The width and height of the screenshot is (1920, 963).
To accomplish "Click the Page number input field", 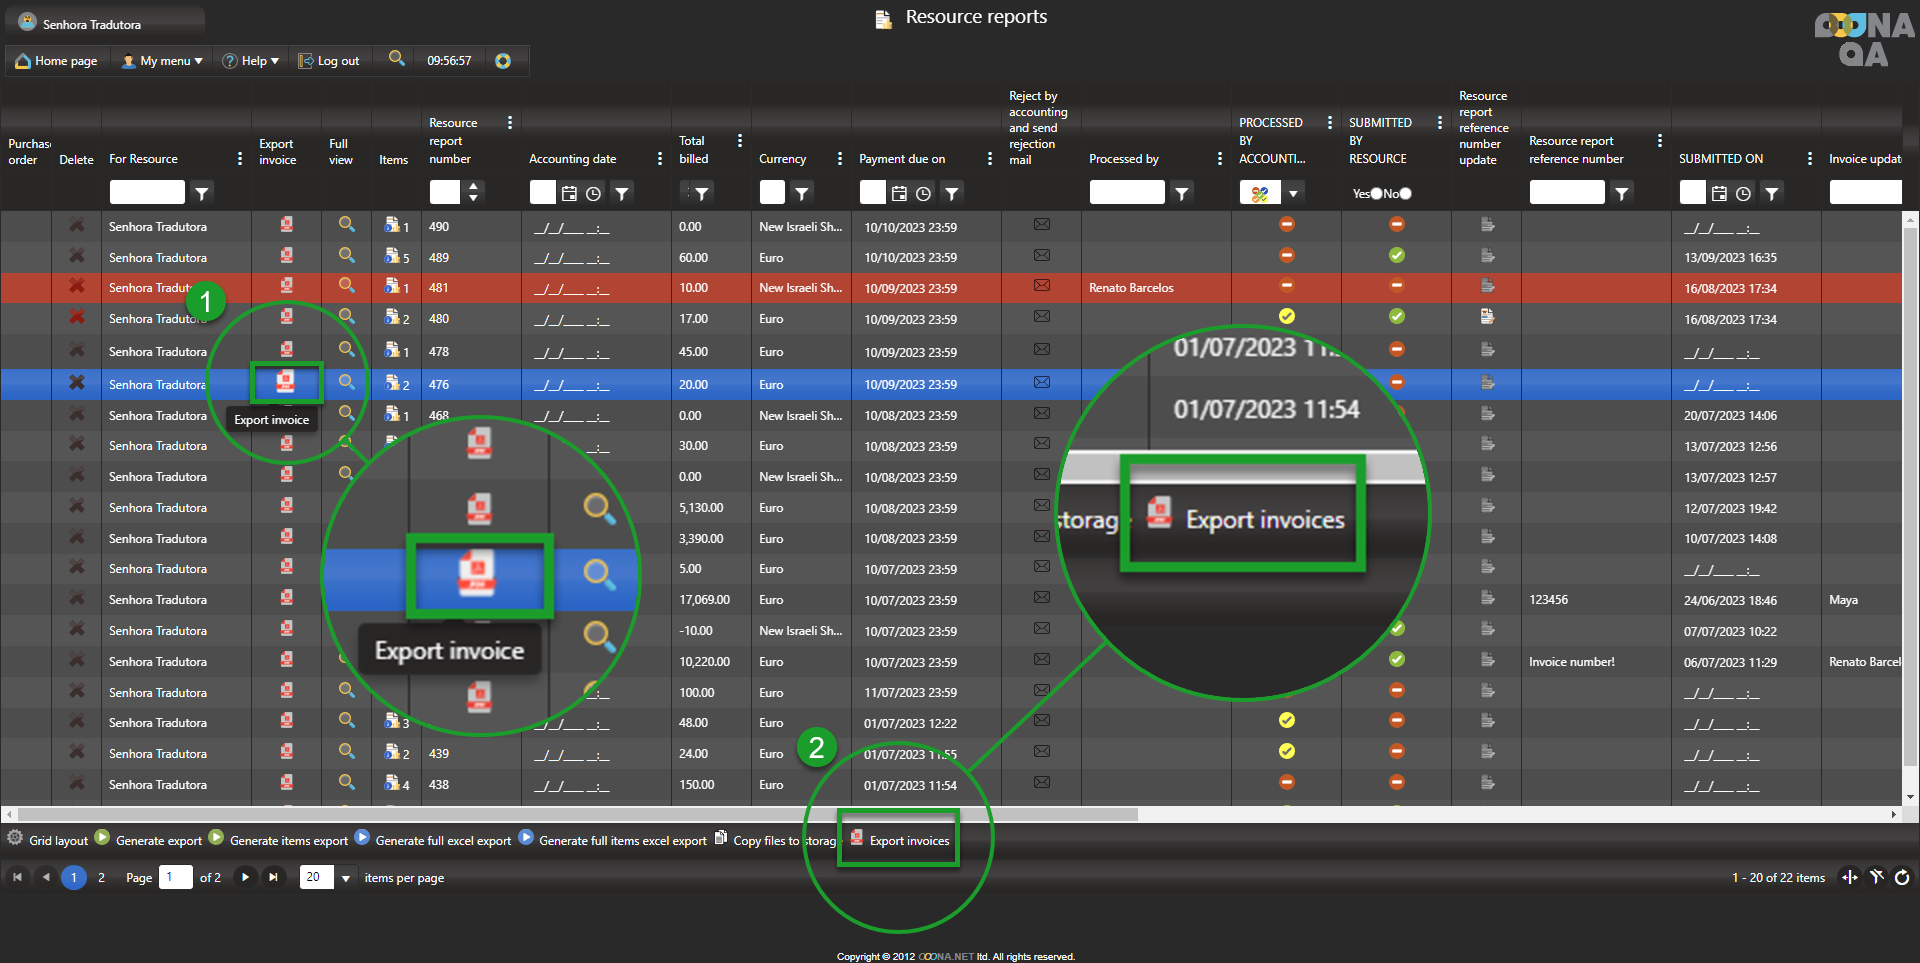I will tap(175, 877).
